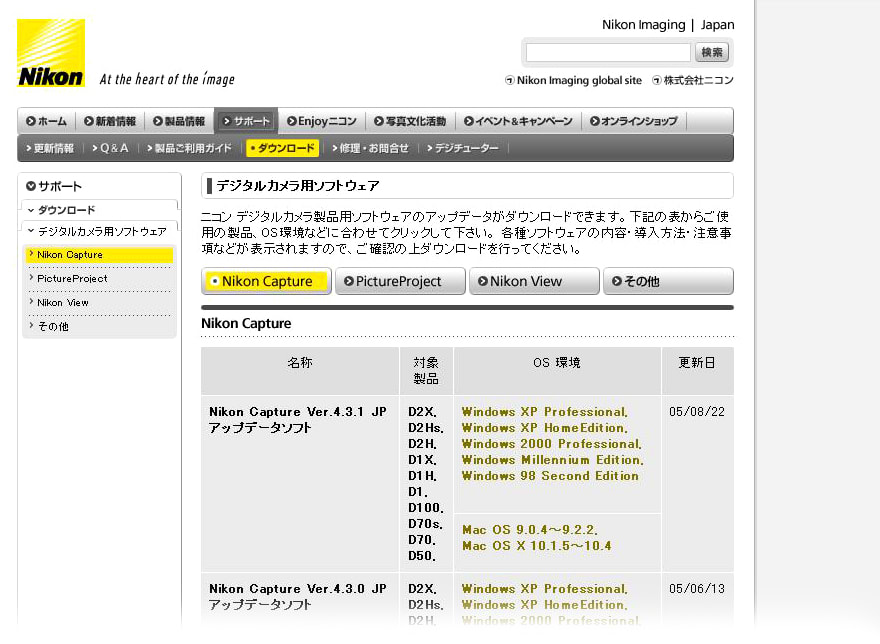
Task: Open Windows Millennium Edition link
Action: (552, 460)
